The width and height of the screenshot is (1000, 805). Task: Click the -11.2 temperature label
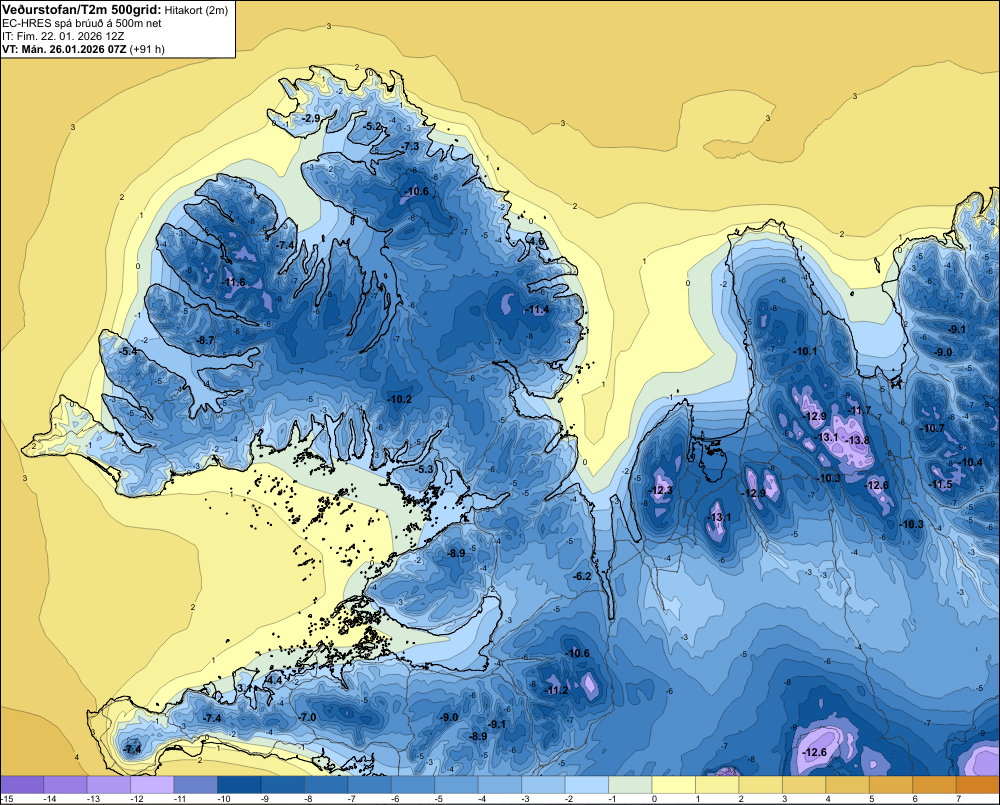point(557,691)
